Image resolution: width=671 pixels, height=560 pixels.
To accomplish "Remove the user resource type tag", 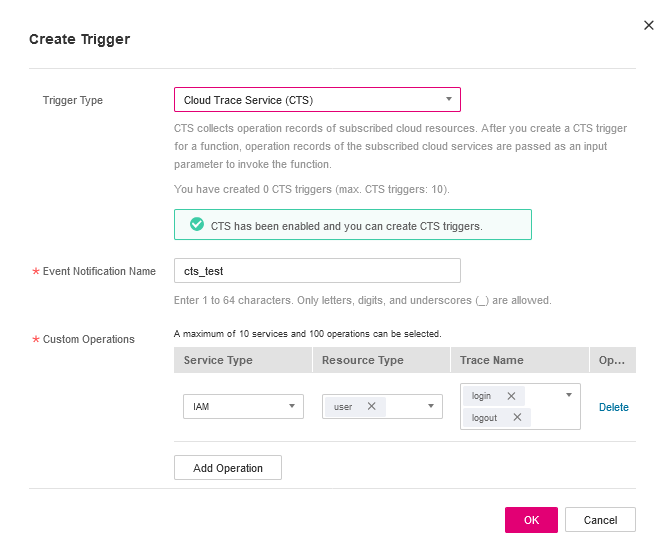I will click(x=372, y=407).
